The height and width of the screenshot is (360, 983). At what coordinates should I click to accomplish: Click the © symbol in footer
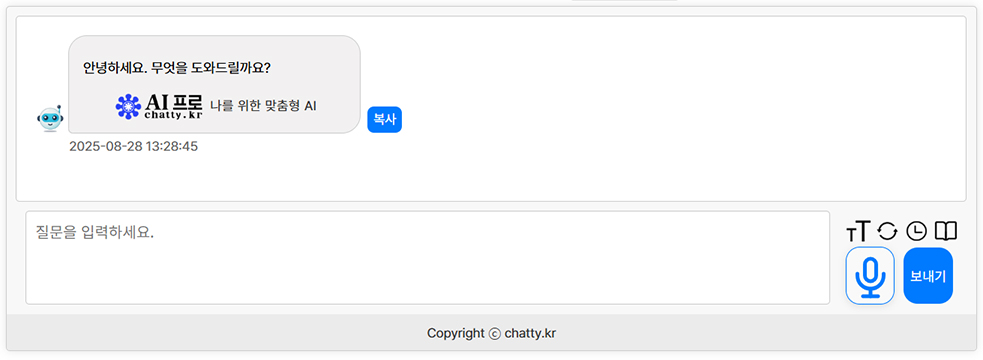(x=494, y=334)
